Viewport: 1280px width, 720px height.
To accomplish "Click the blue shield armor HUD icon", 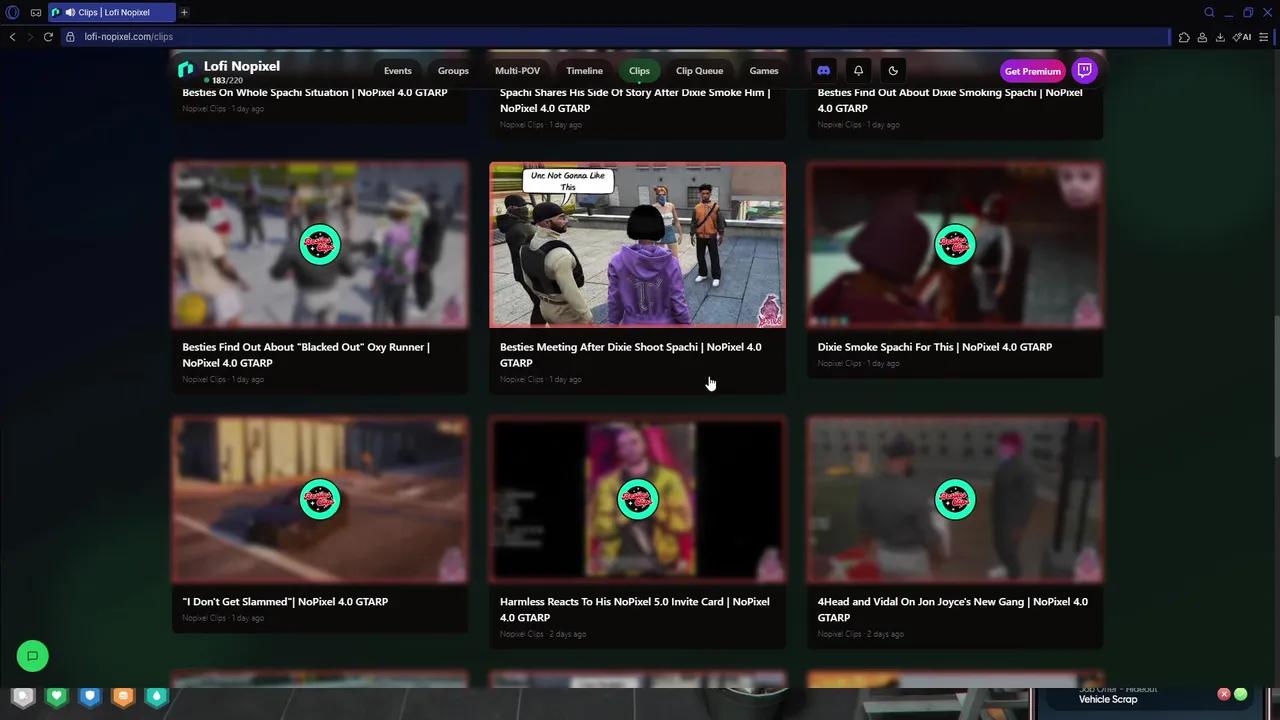I will pos(90,696).
